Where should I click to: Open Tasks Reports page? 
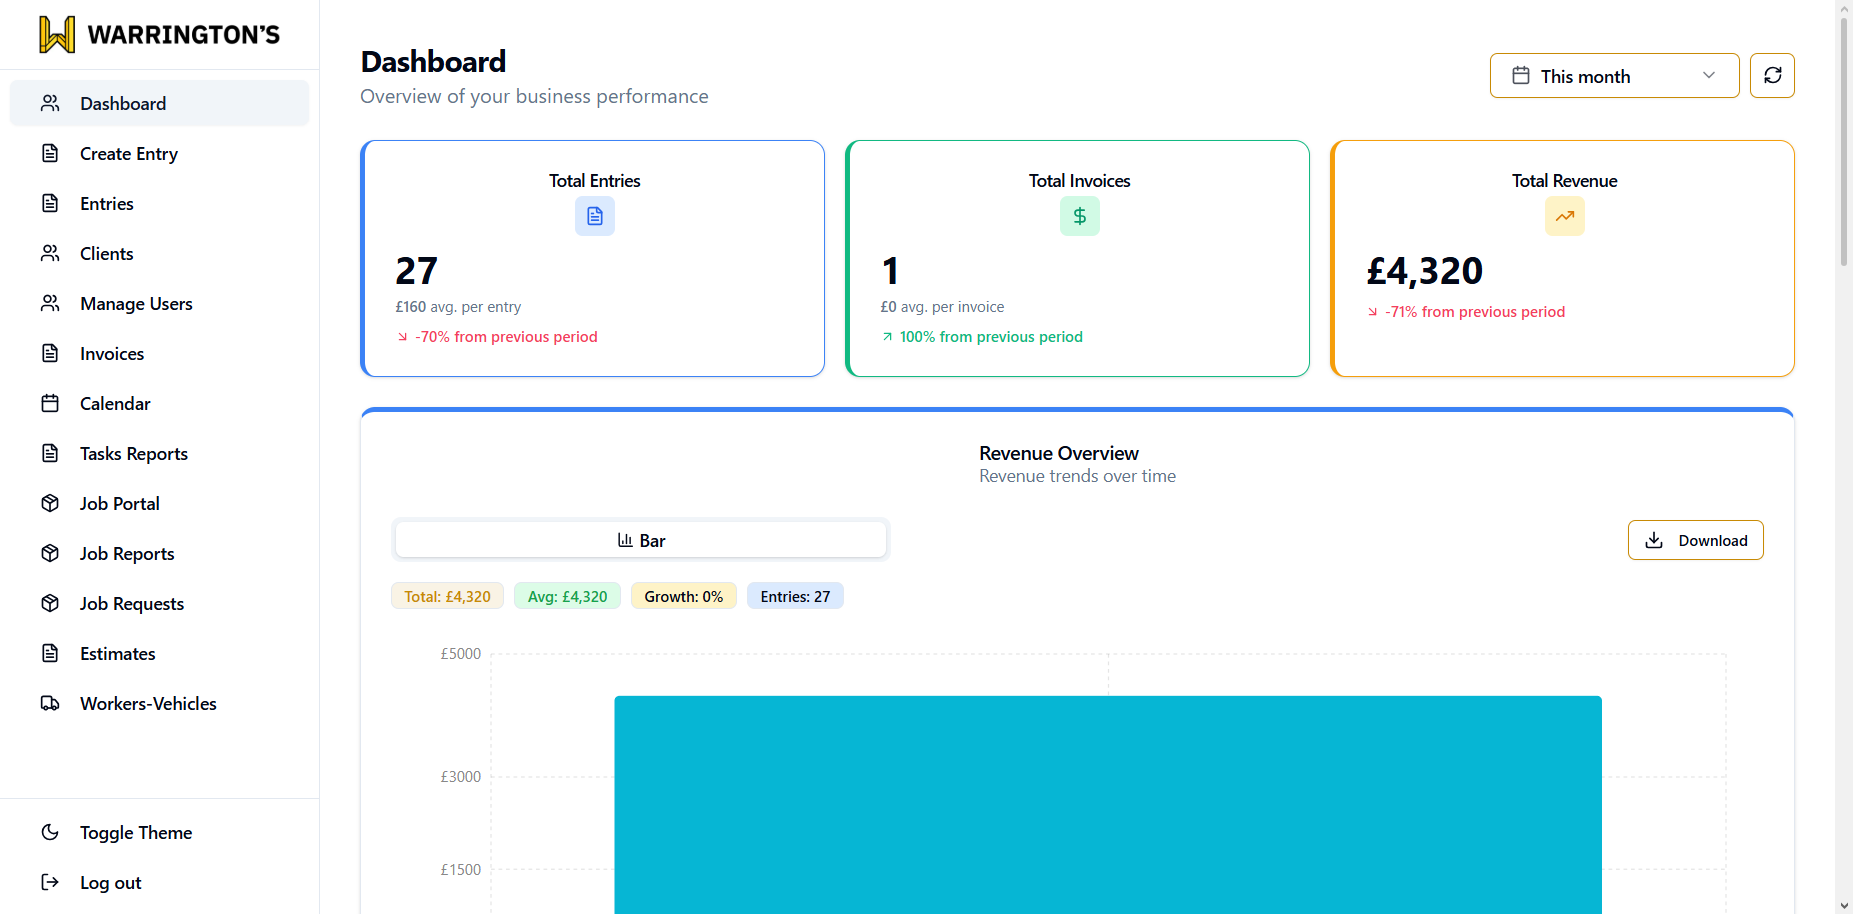(x=159, y=453)
